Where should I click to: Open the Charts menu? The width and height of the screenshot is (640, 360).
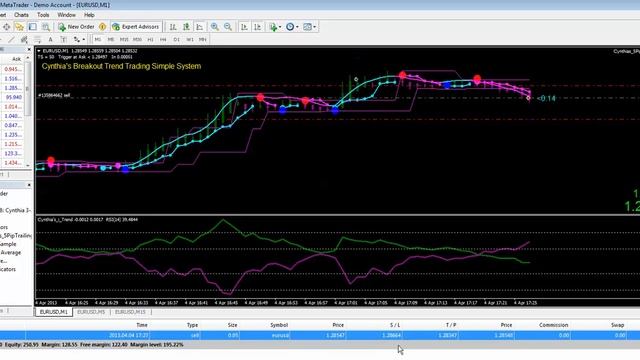pos(21,15)
